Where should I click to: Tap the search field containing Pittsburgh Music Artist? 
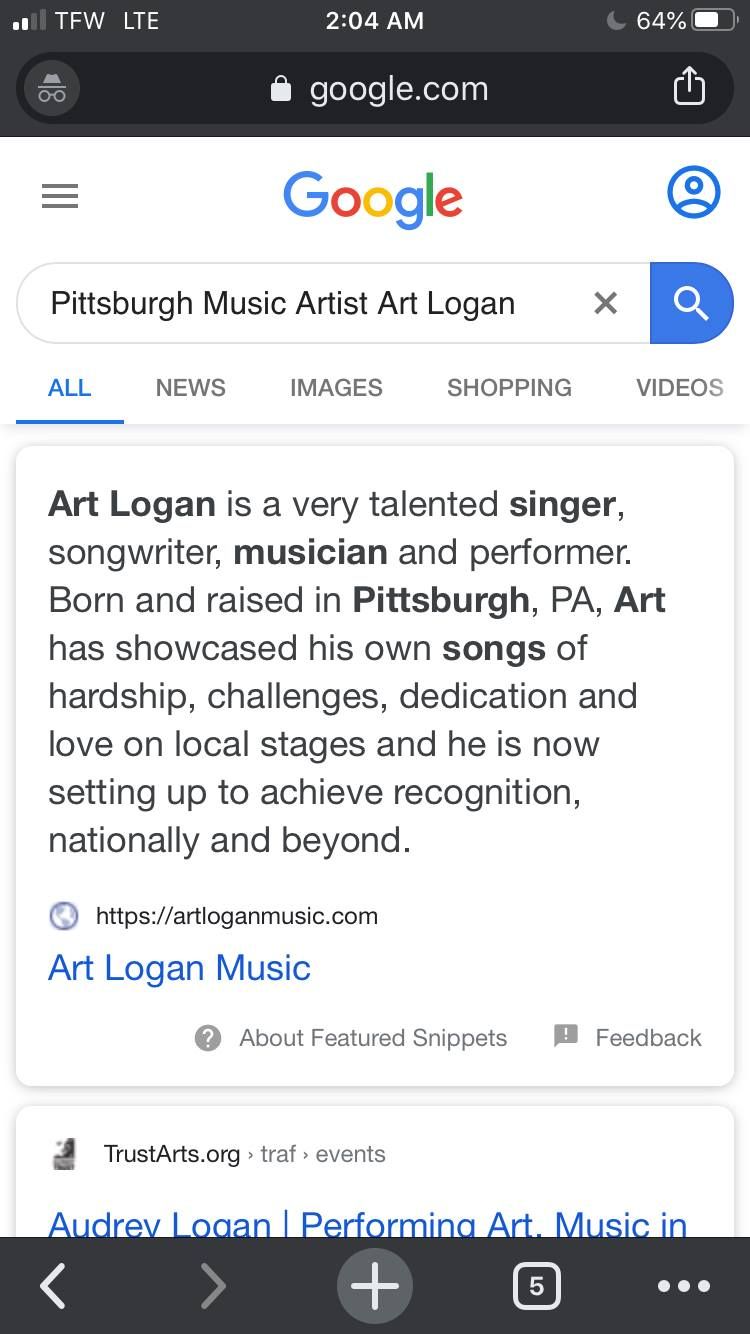[300, 303]
